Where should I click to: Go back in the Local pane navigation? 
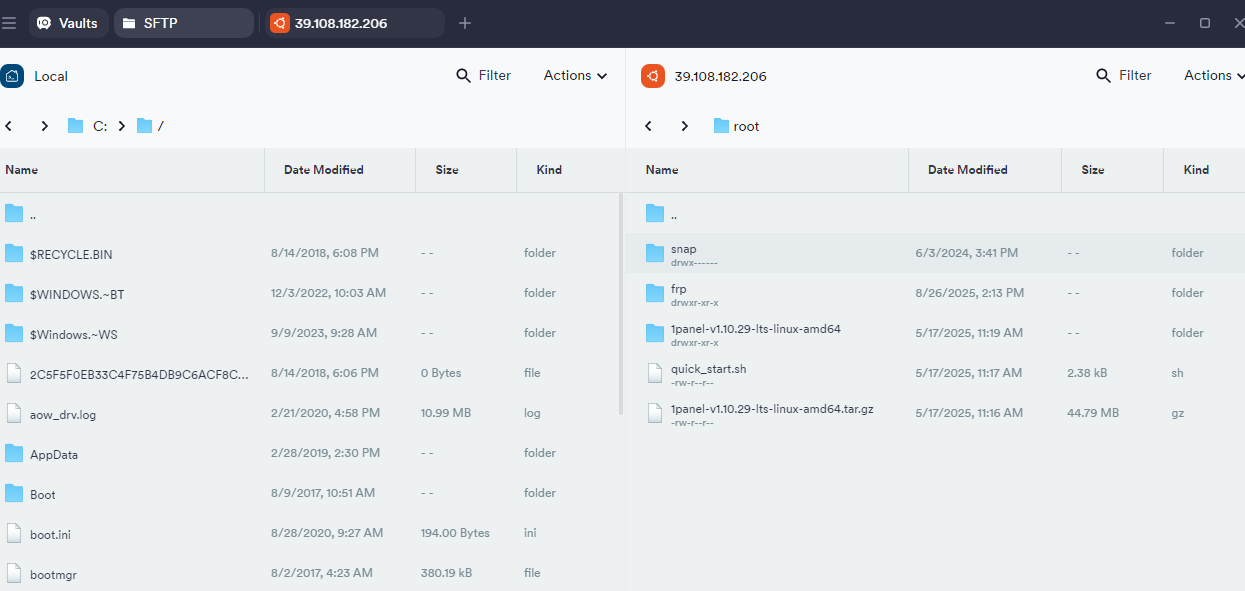tap(9, 126)
